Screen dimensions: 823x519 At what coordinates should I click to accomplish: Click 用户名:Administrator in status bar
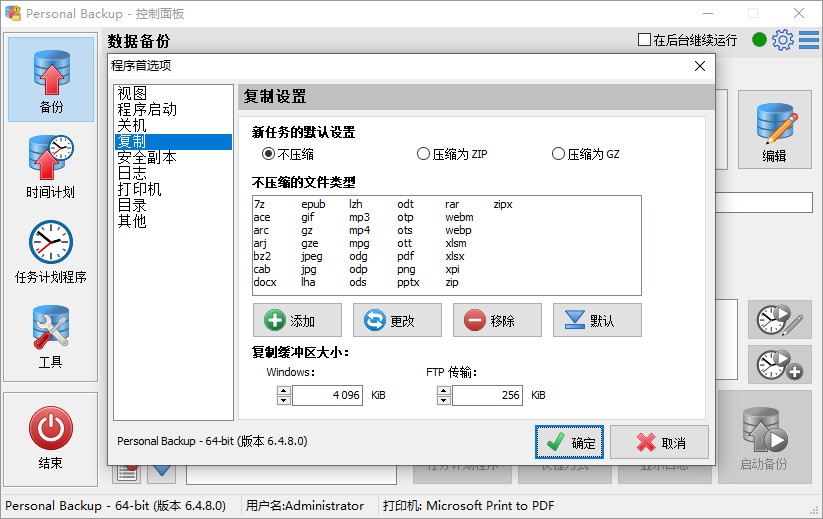pyautogui.click(x=305, y=506)
